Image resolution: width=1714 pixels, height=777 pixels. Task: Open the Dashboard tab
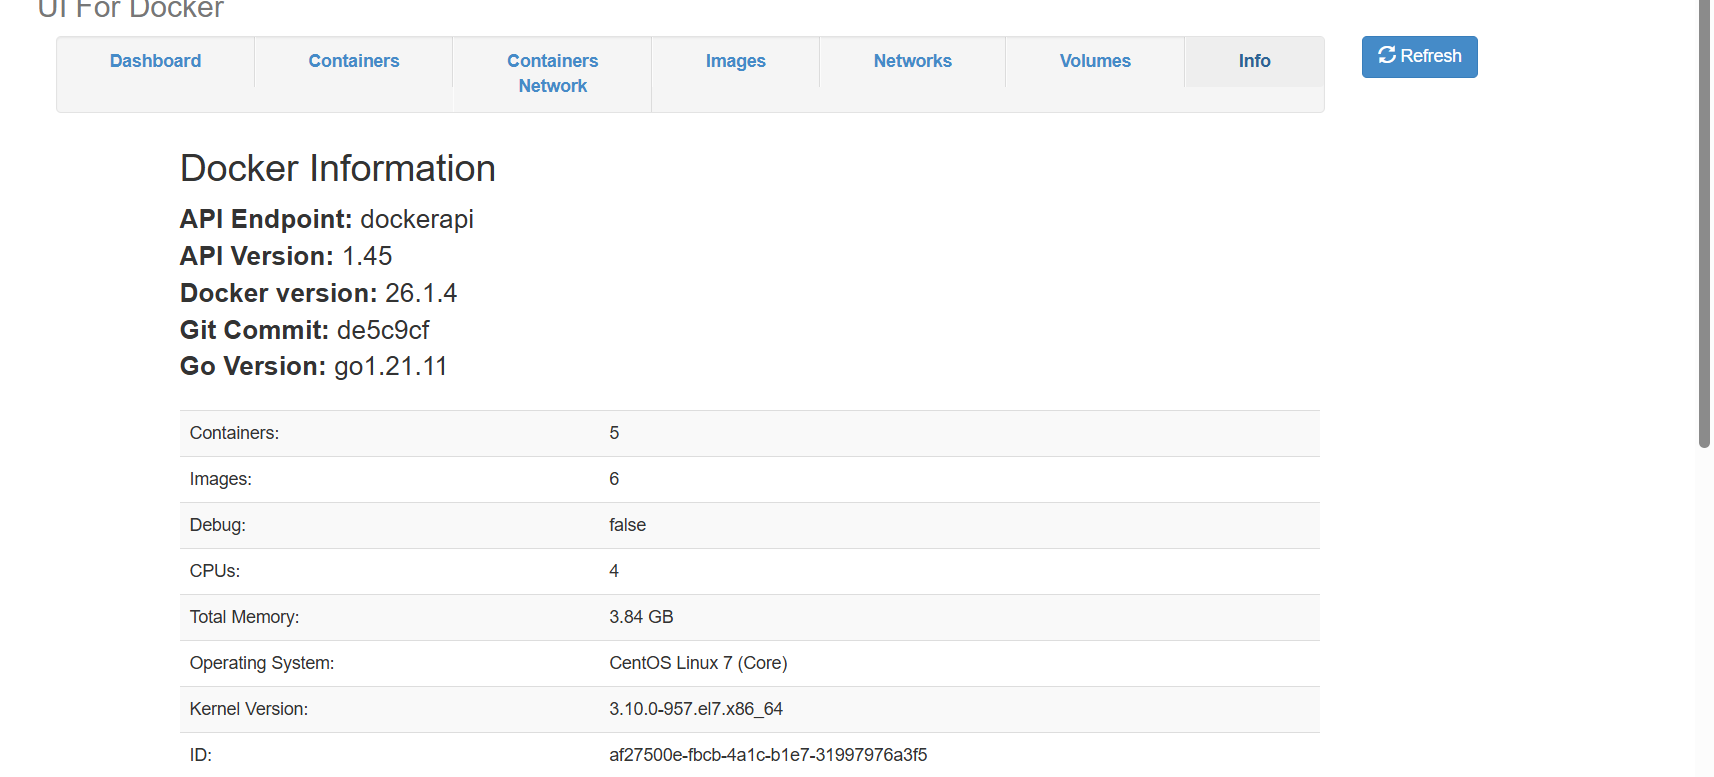click(155, 61)
